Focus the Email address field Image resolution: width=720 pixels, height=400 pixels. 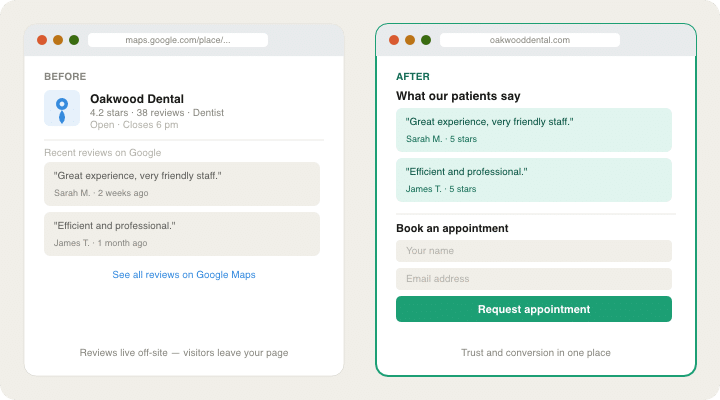(x=533, y=279)
